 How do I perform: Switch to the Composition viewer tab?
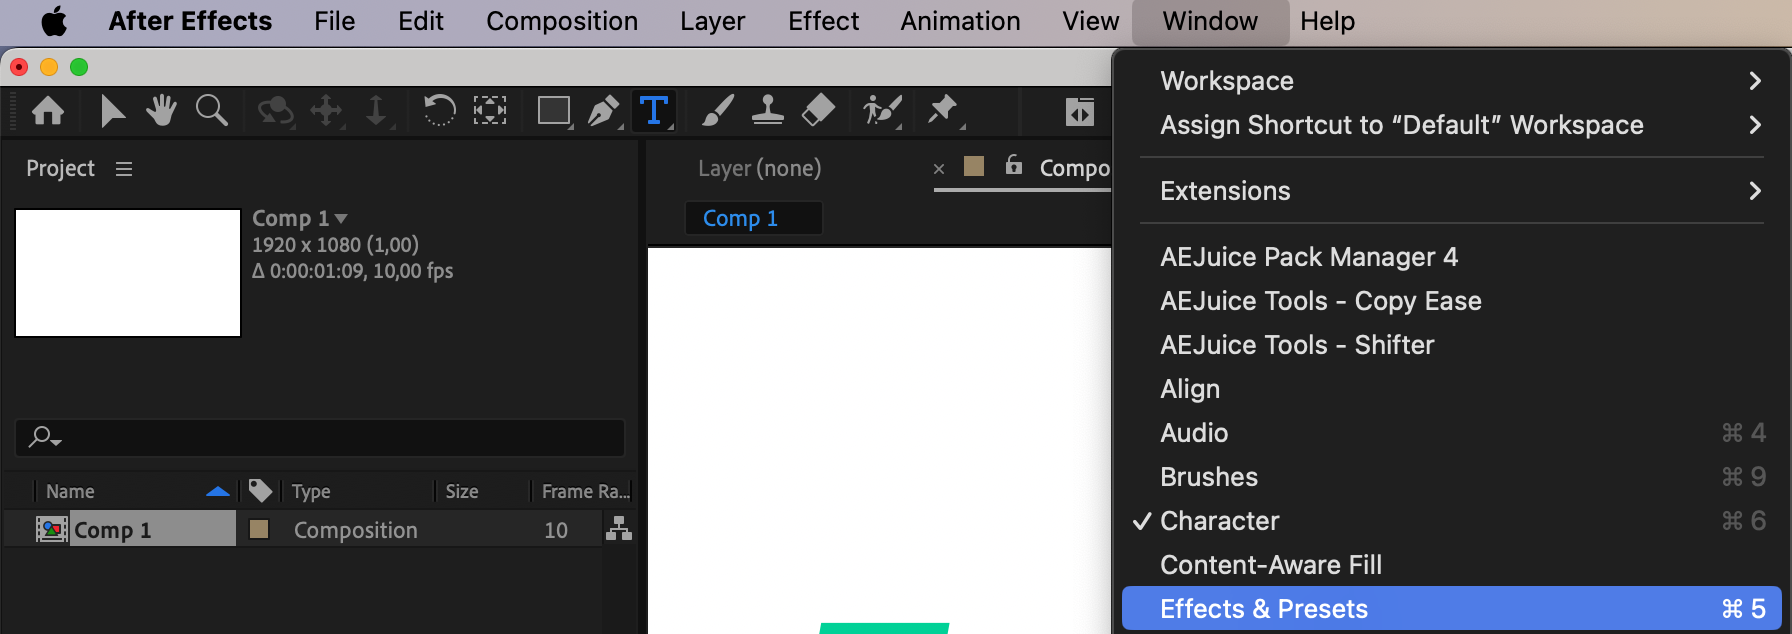click(1075, 168)
